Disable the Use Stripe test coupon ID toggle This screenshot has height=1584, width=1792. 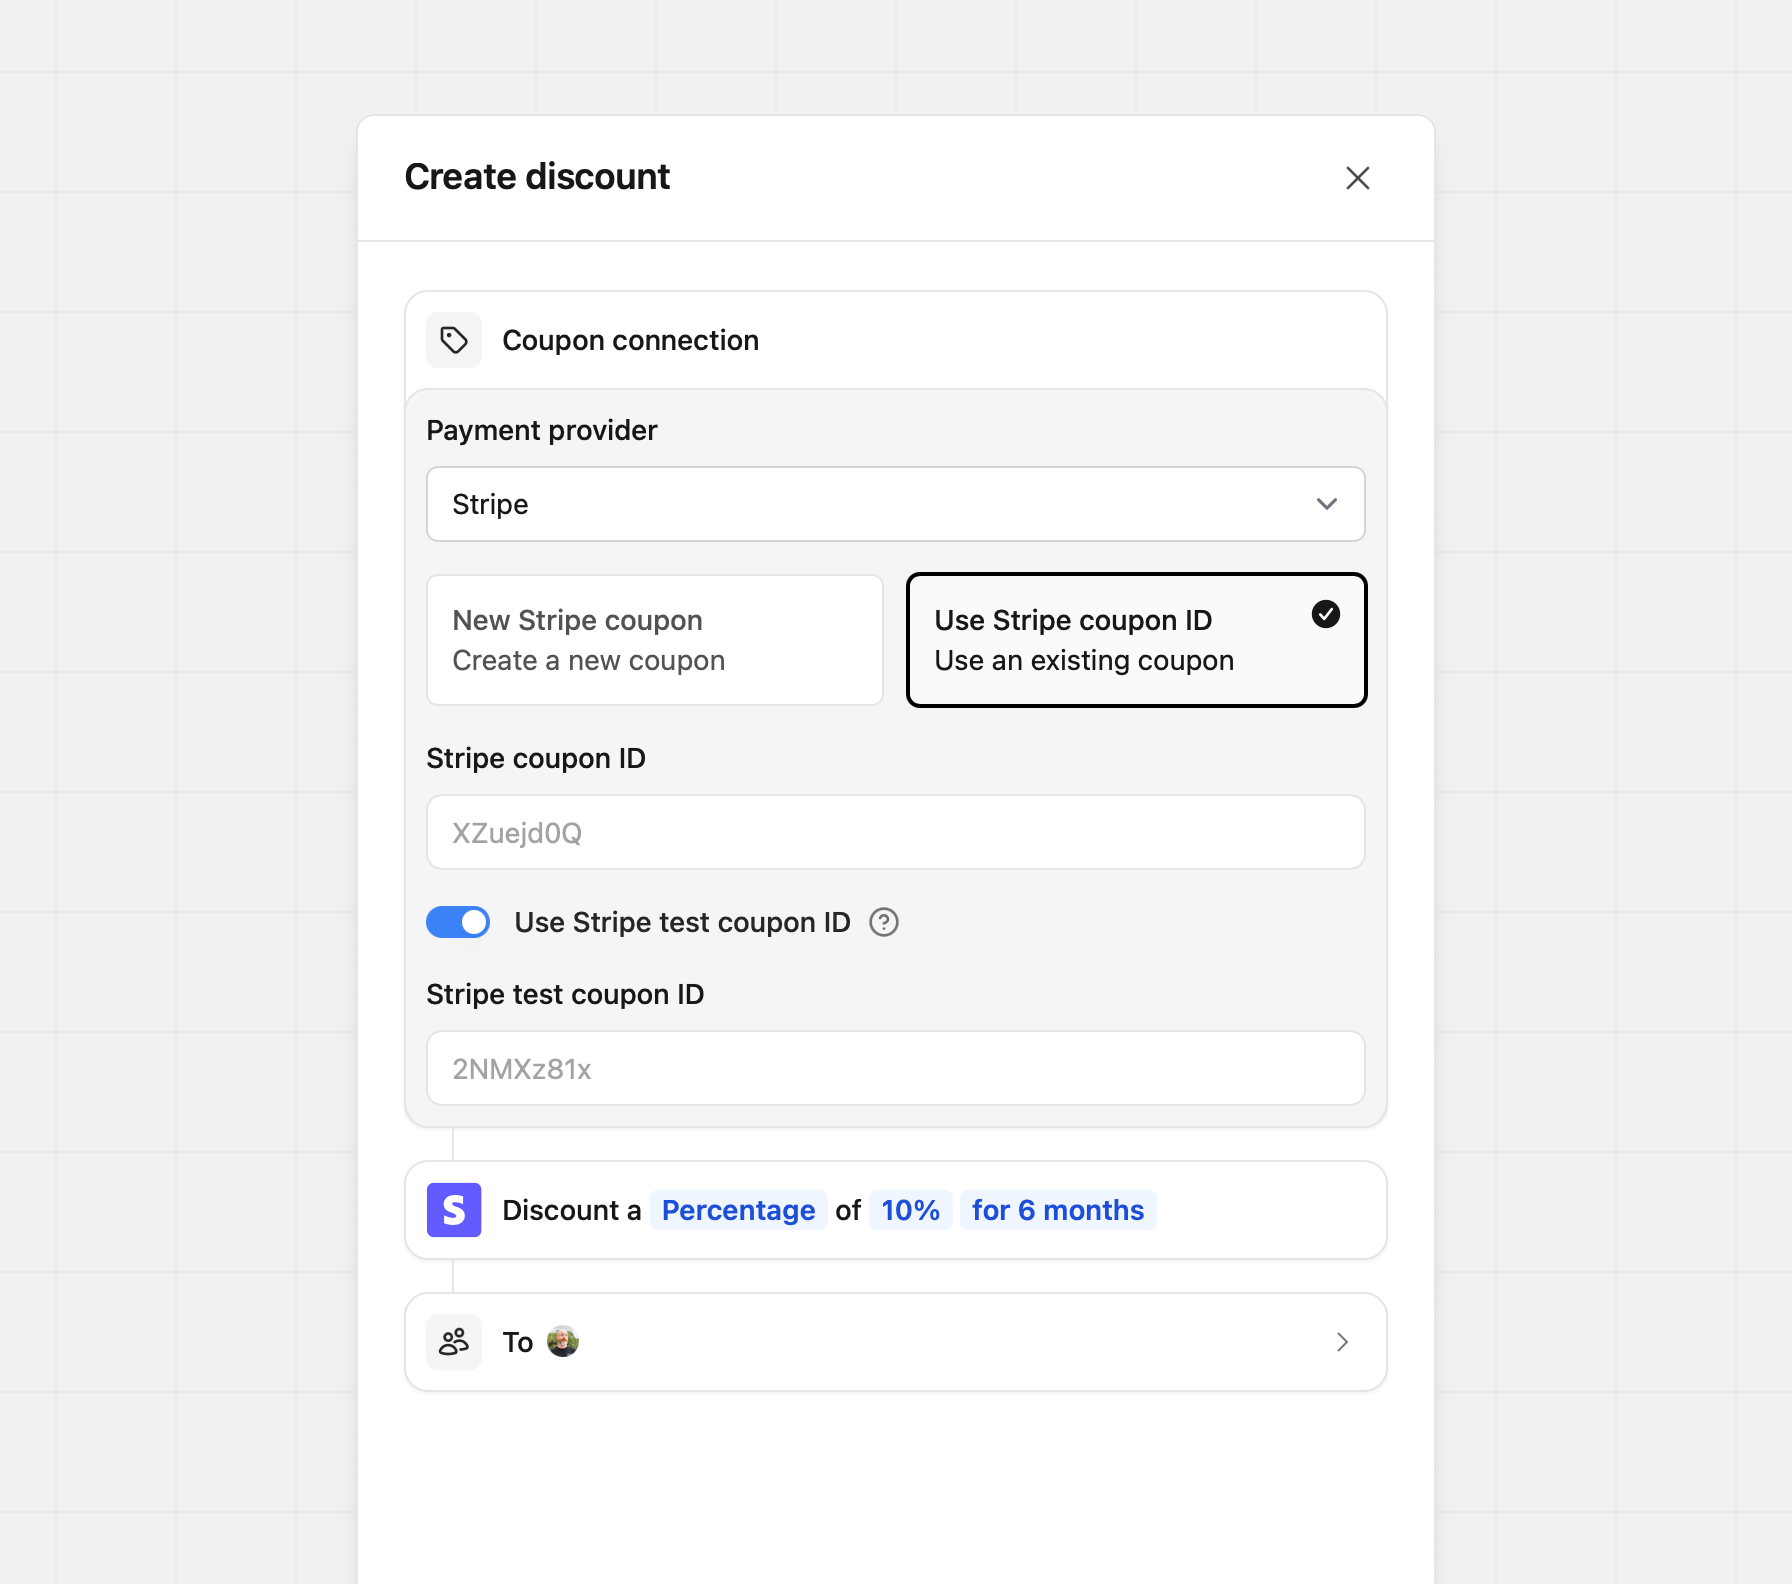point(458,922)
